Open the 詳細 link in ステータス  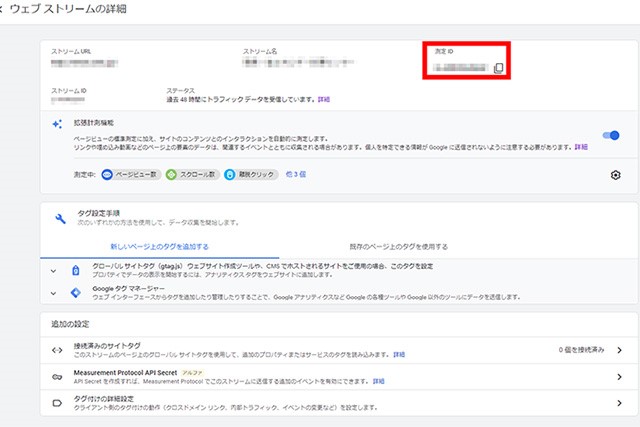pos(324,99)
